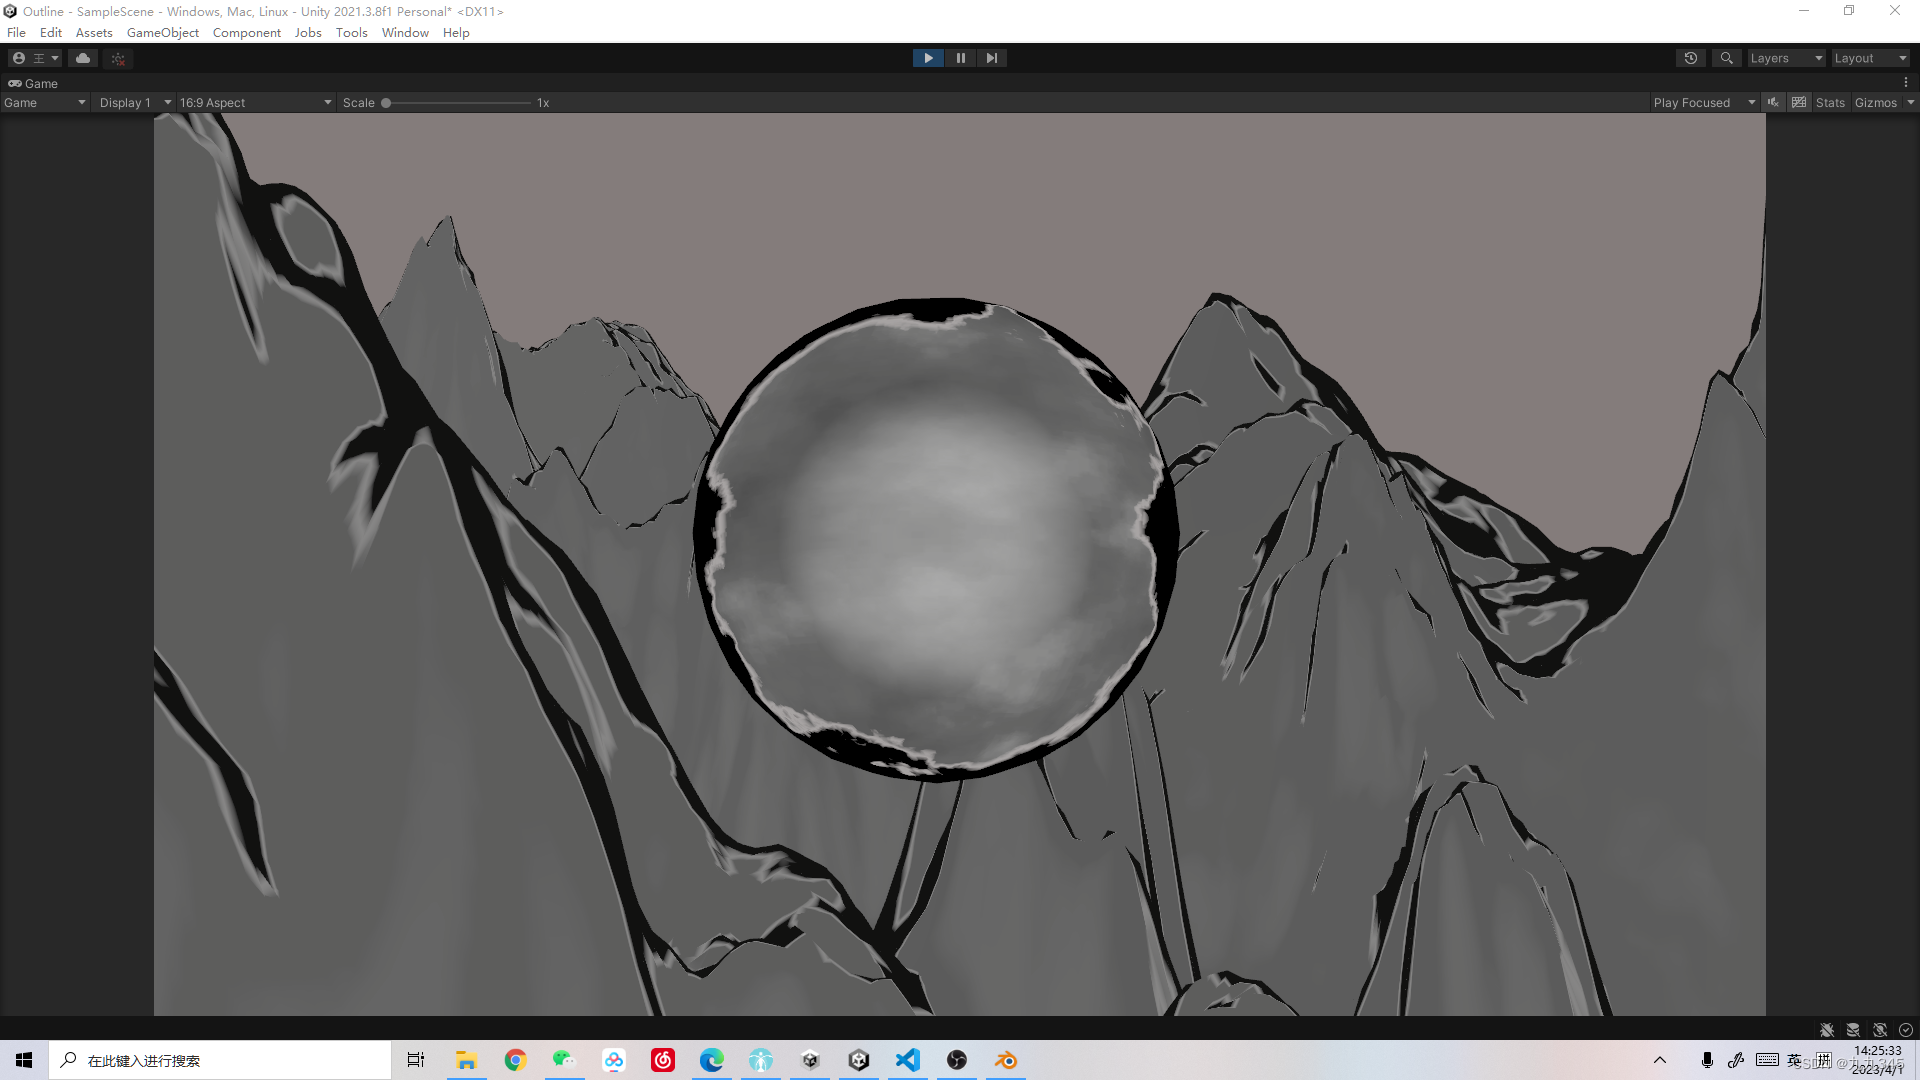Expand the Layers dropdown
This screenshot has width=1920, height=1080.
tap(1786, 58)
